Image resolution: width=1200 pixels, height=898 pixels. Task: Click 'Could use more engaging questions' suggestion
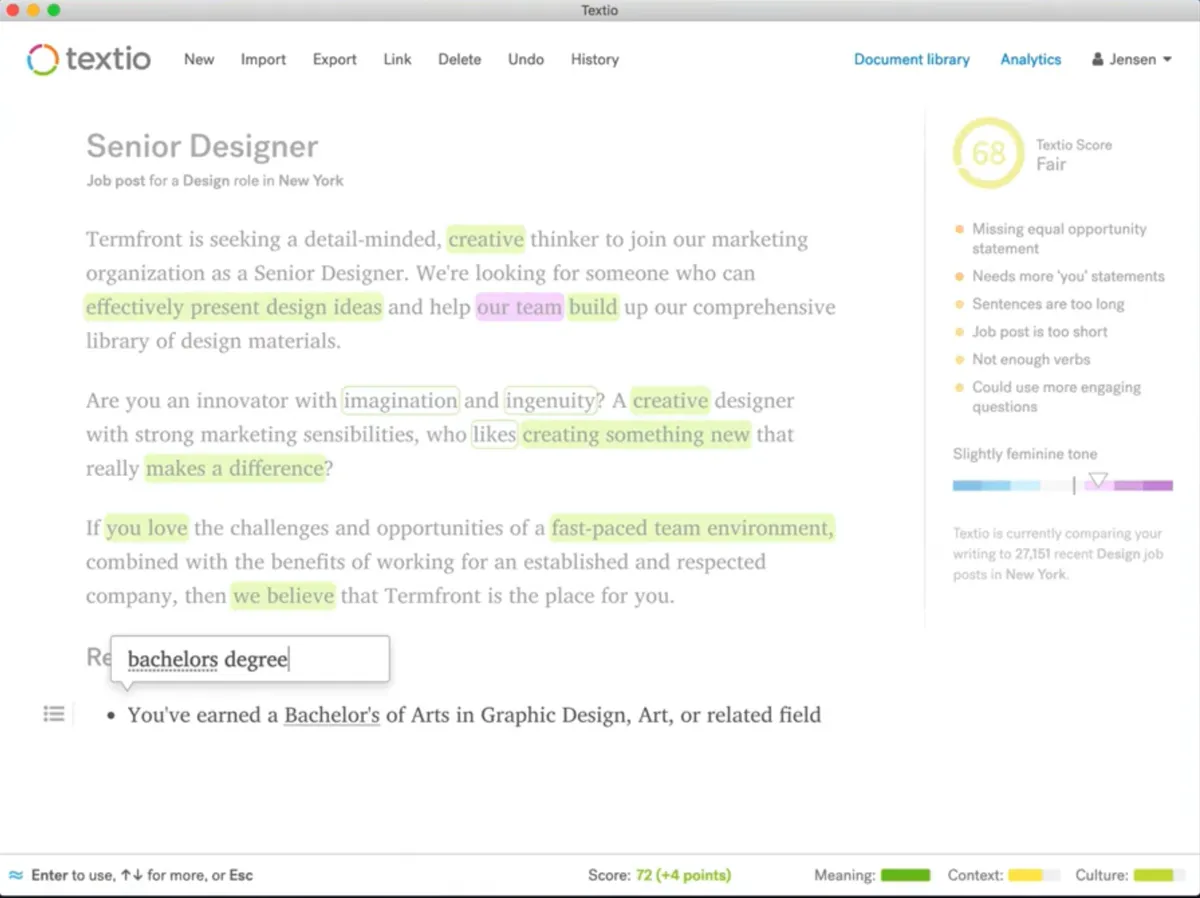tap(1056, 397)
